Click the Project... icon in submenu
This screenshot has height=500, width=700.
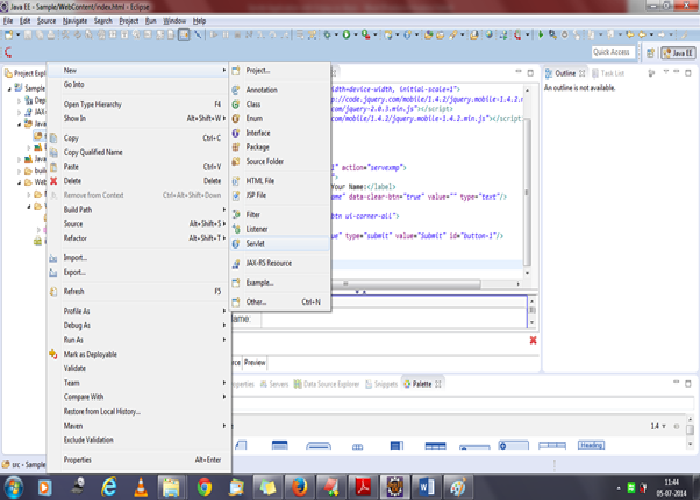point(236,71)
